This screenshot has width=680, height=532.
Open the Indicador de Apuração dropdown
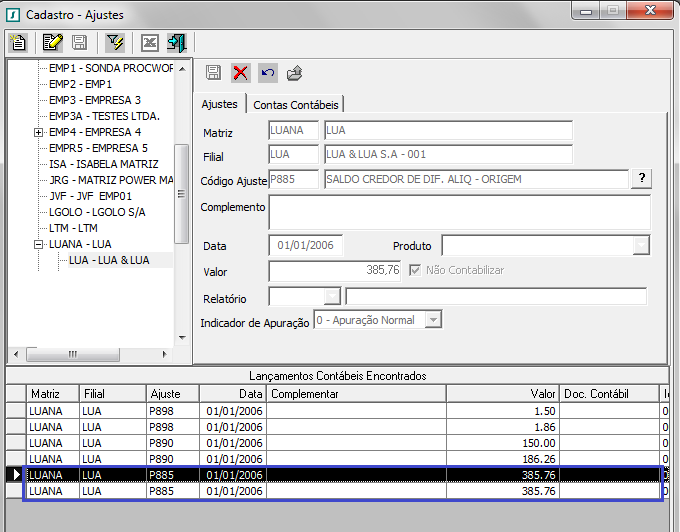[x=433, y=320]
